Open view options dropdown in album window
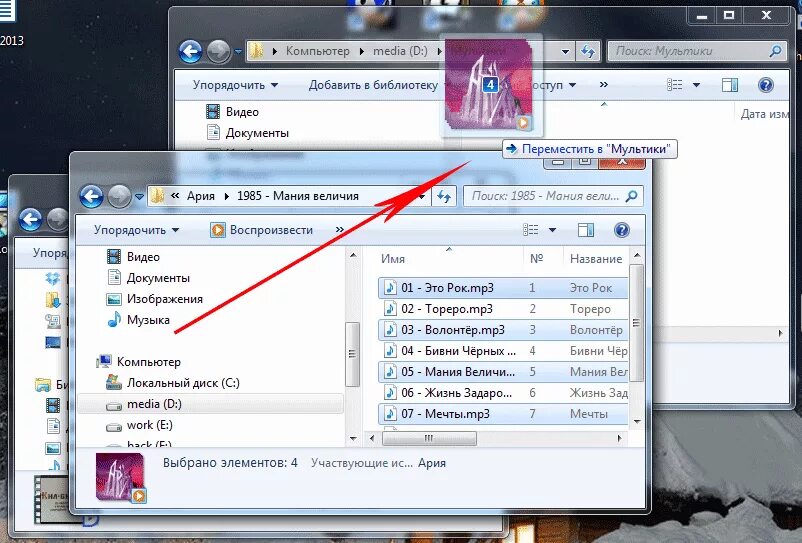This screenshot has height=543, width=802. [552, 230]
